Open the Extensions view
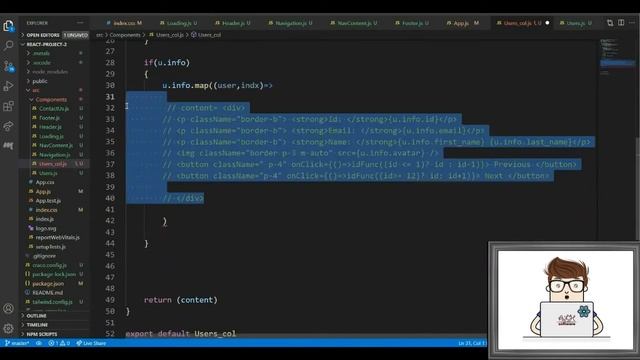This screenshot has height=360, width=640. coord(9,106)
